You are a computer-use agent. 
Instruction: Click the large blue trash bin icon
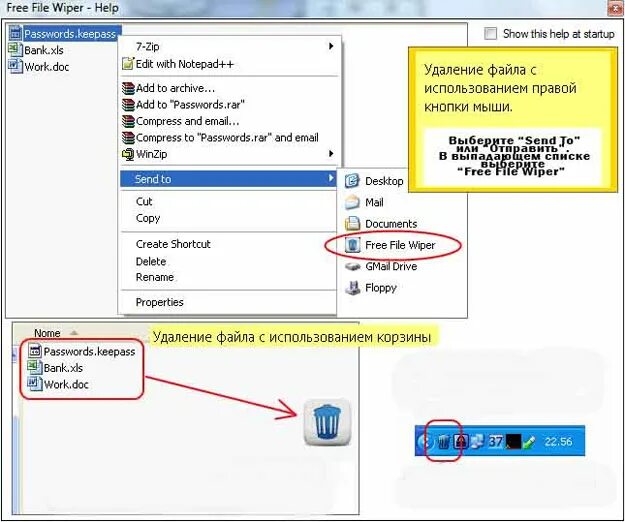(327, 422)
